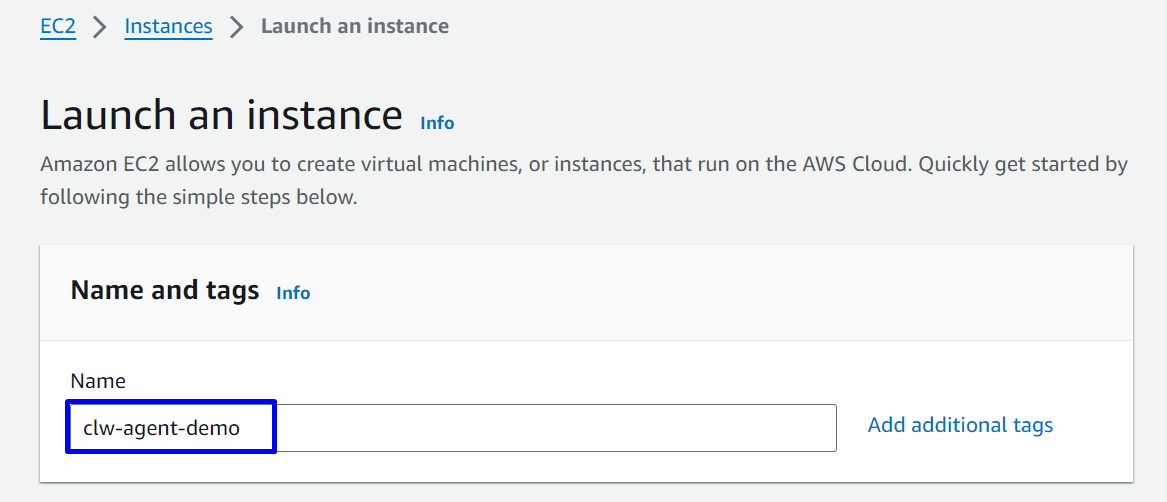1167x502 pixels.
Task: Click the 'Name and tags' section heading
Action: click(x=165, y=291)
